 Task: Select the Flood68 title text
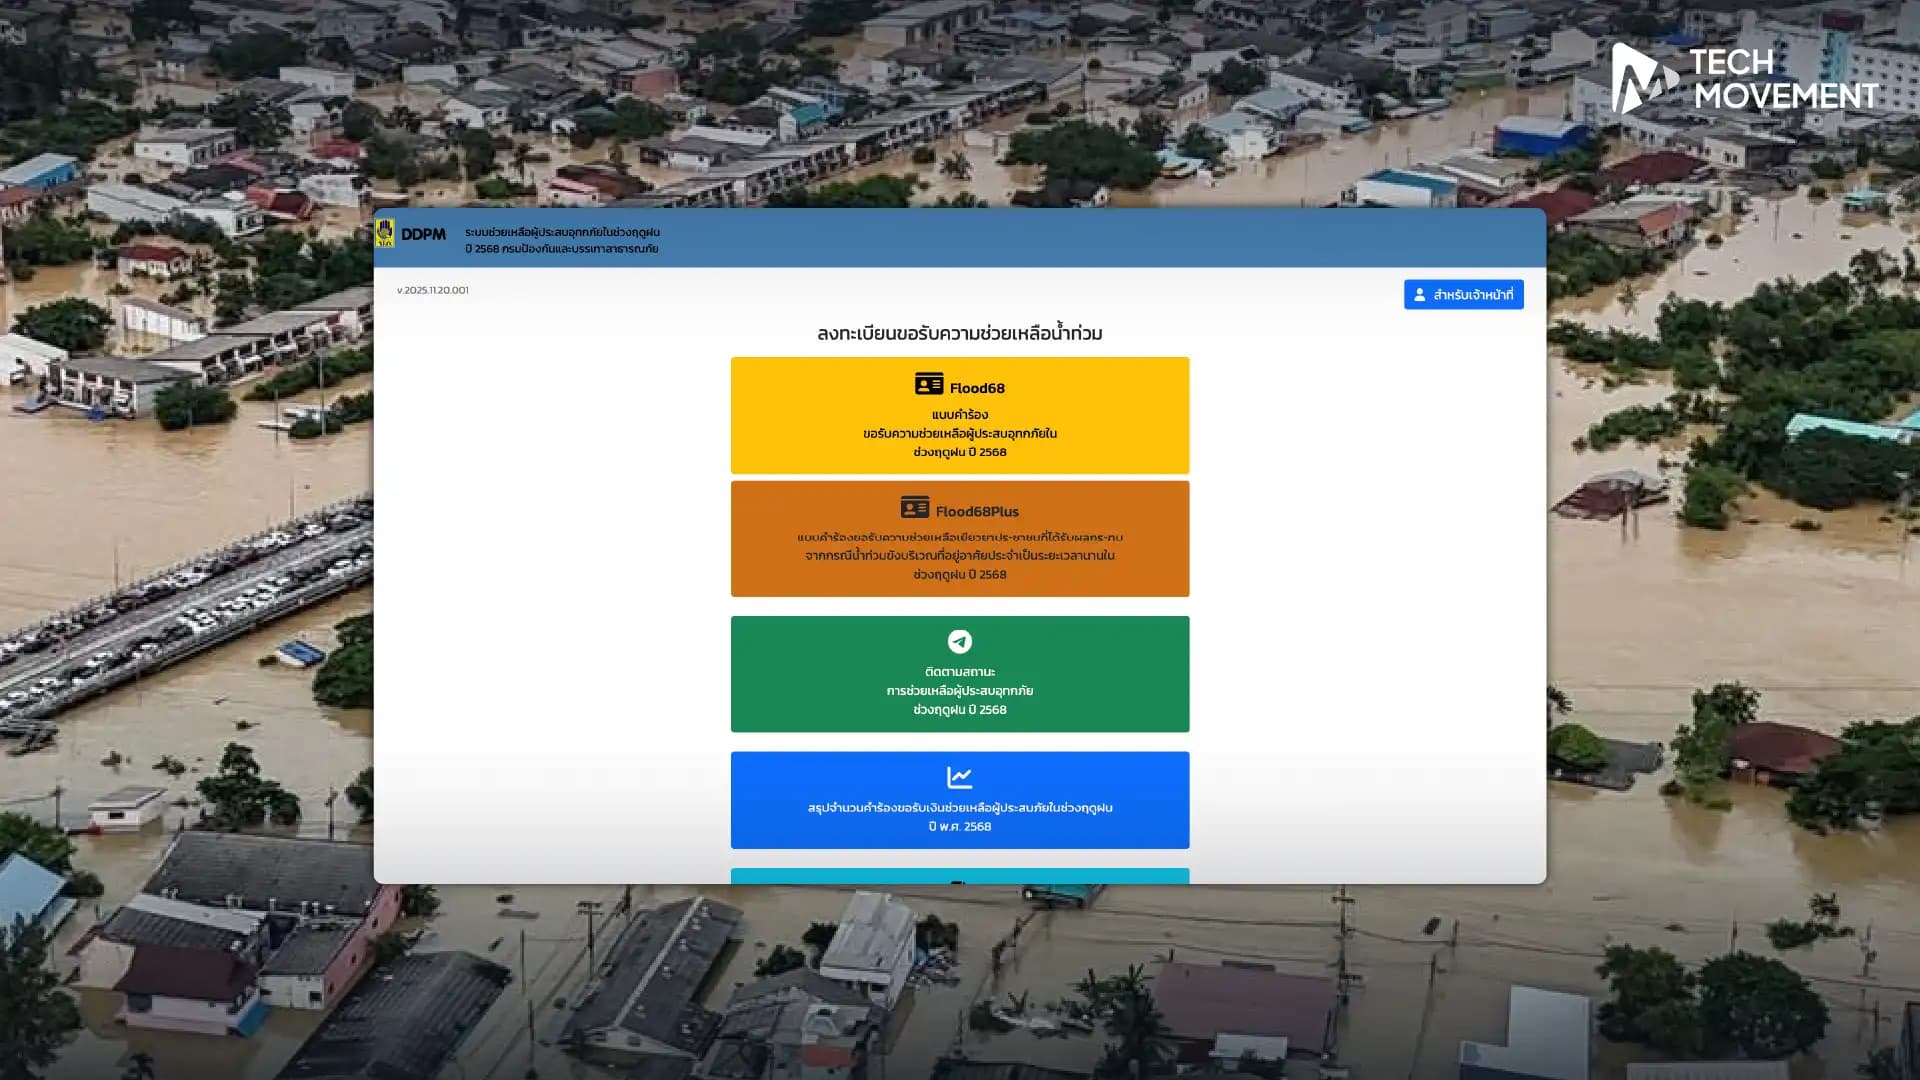pos(977,388)
